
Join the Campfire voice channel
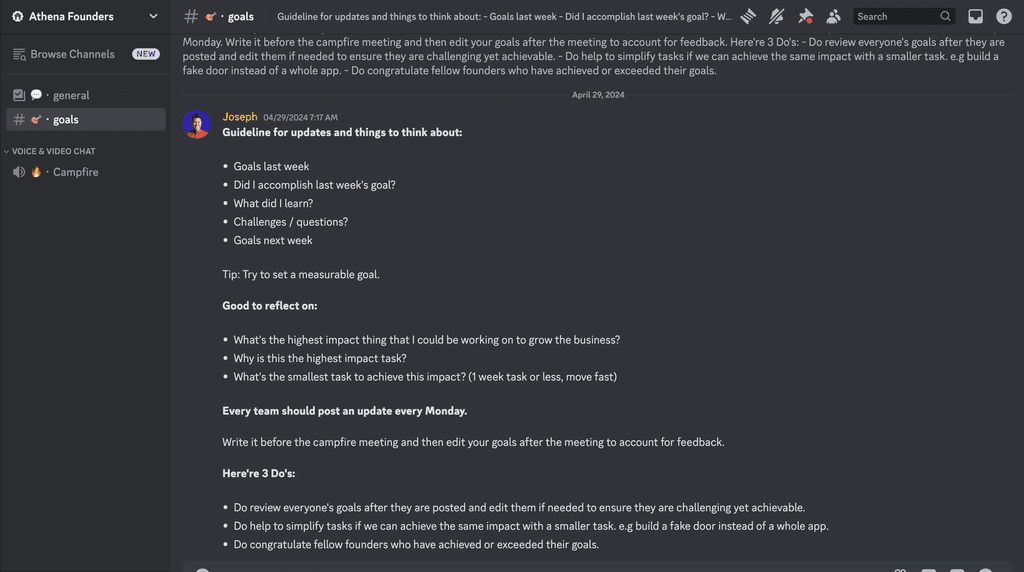(x=86, y=172)
